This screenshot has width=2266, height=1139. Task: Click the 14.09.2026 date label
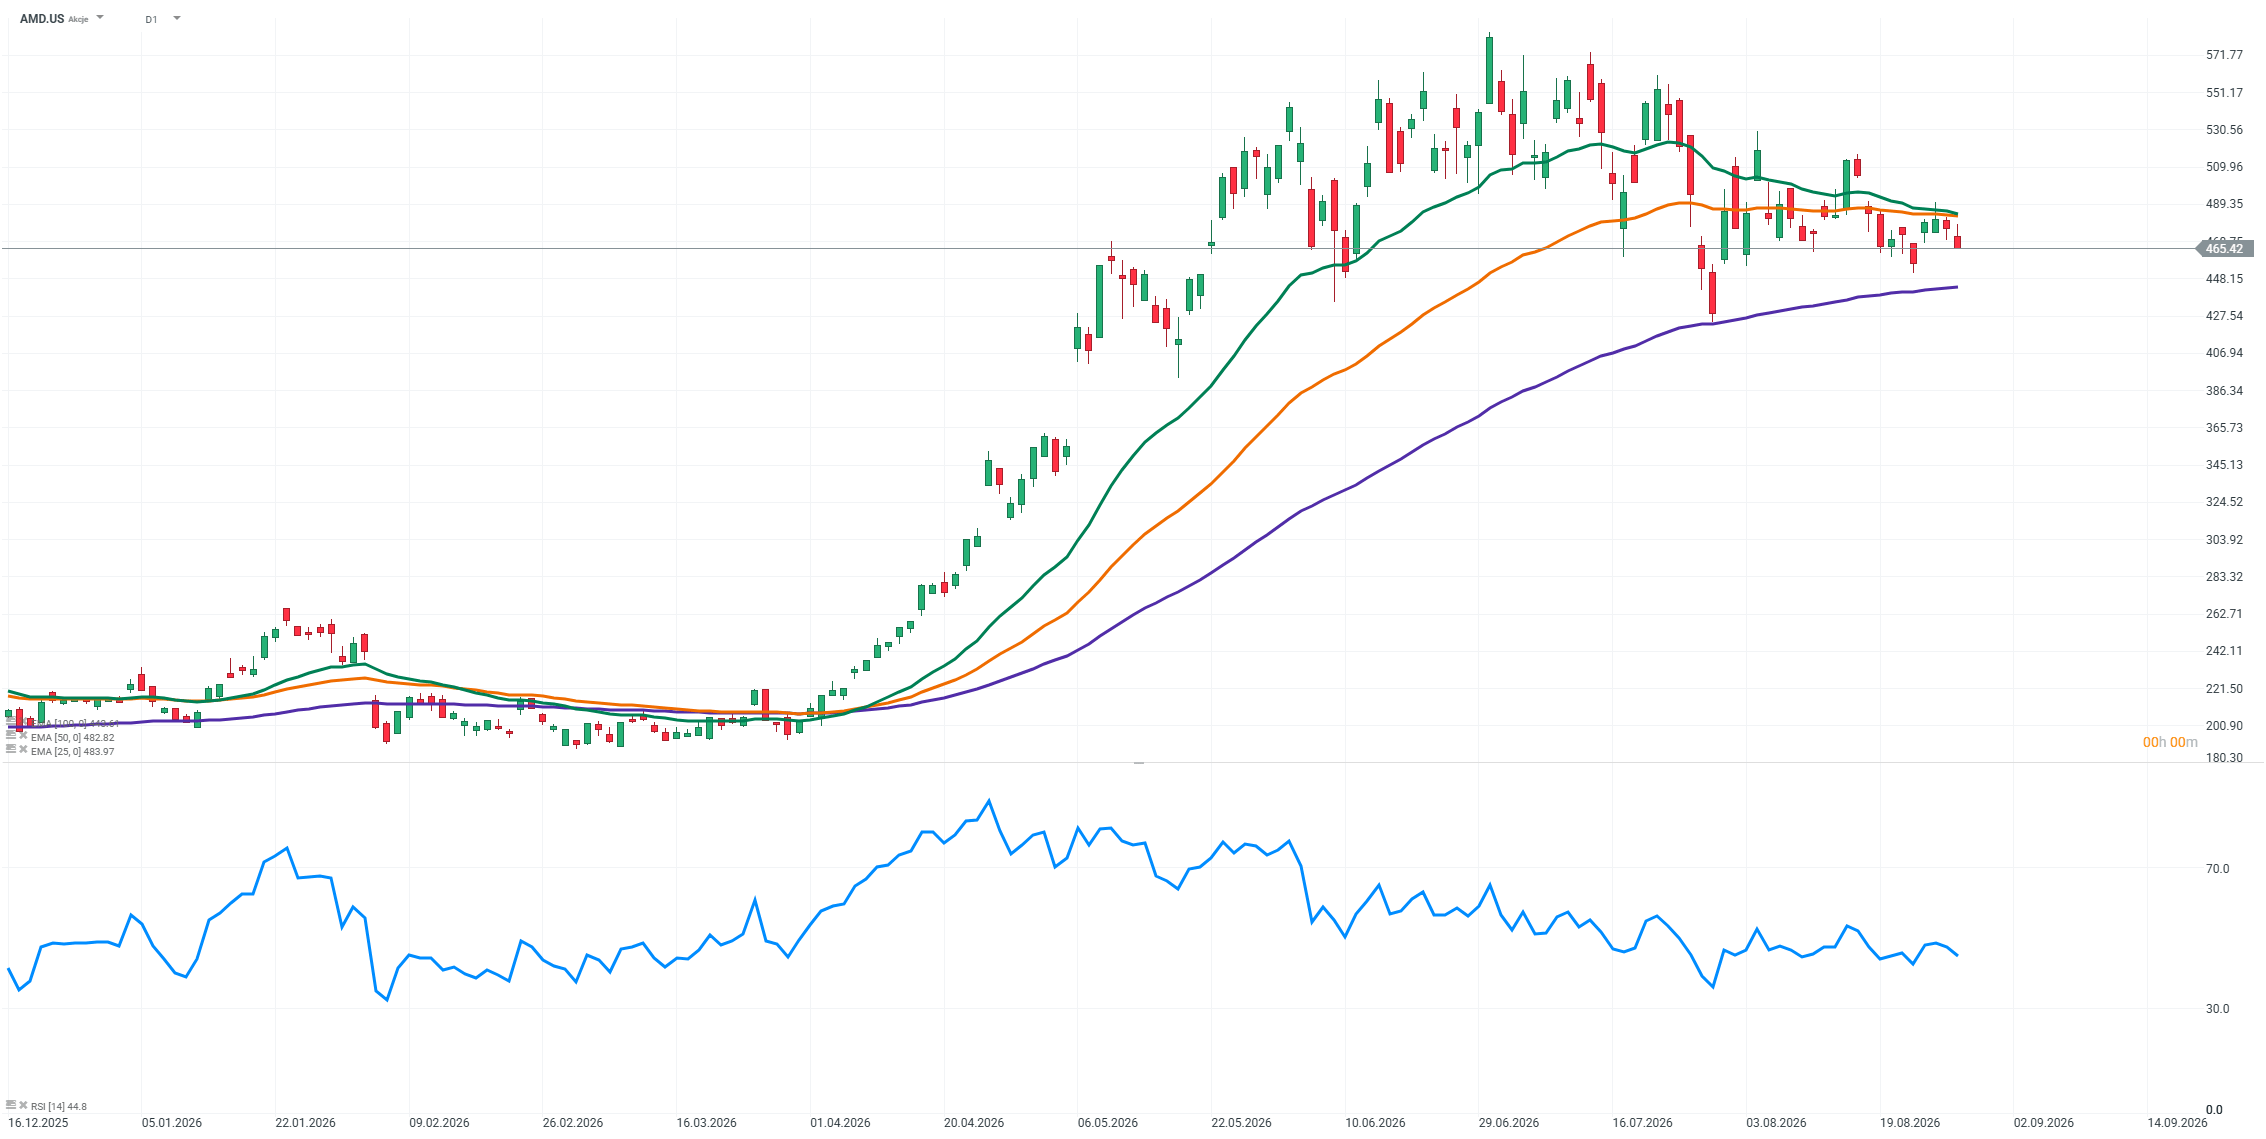2177,1123
